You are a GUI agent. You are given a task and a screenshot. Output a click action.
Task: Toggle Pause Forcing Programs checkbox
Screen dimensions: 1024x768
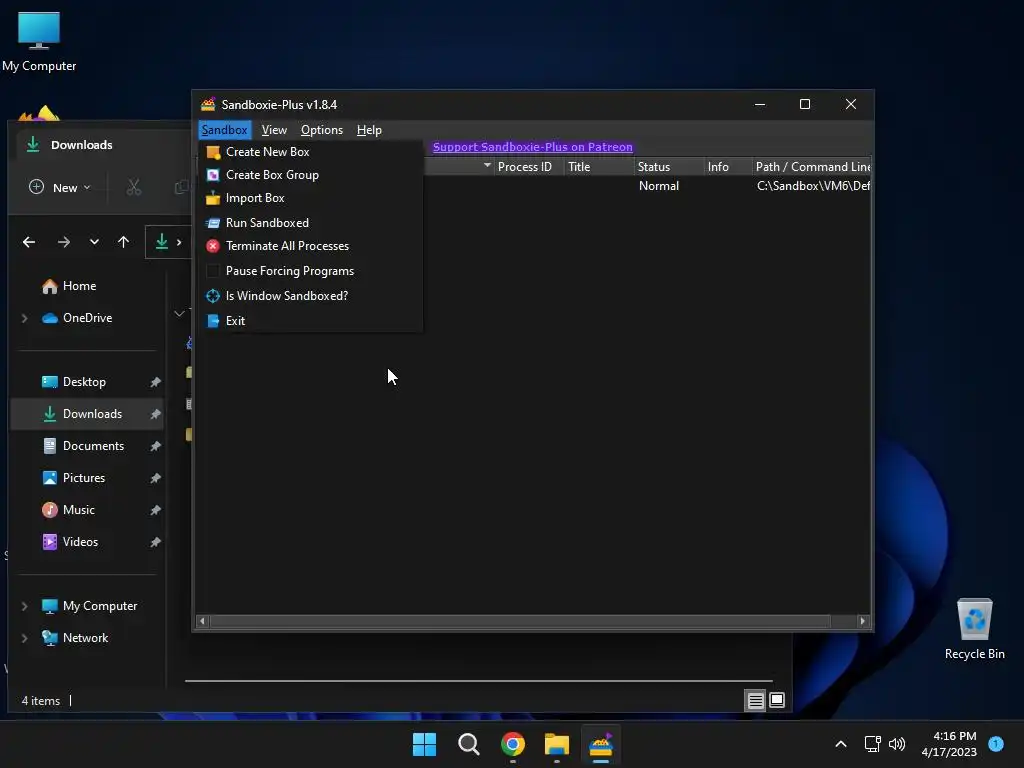213,271
